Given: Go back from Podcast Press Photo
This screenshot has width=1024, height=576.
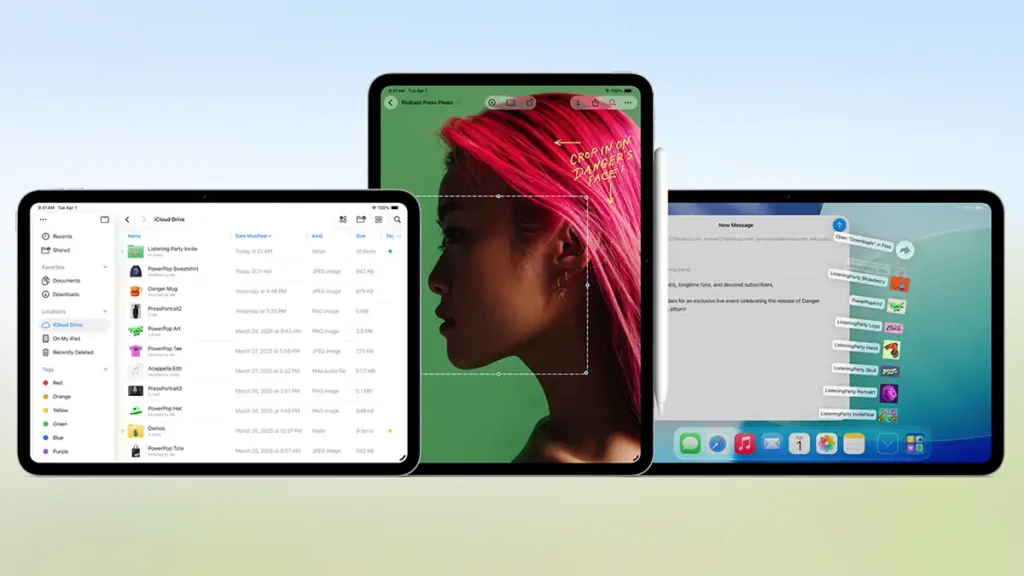Looking at the screenshot, I should pyautogui.click(x=391, y=103).
